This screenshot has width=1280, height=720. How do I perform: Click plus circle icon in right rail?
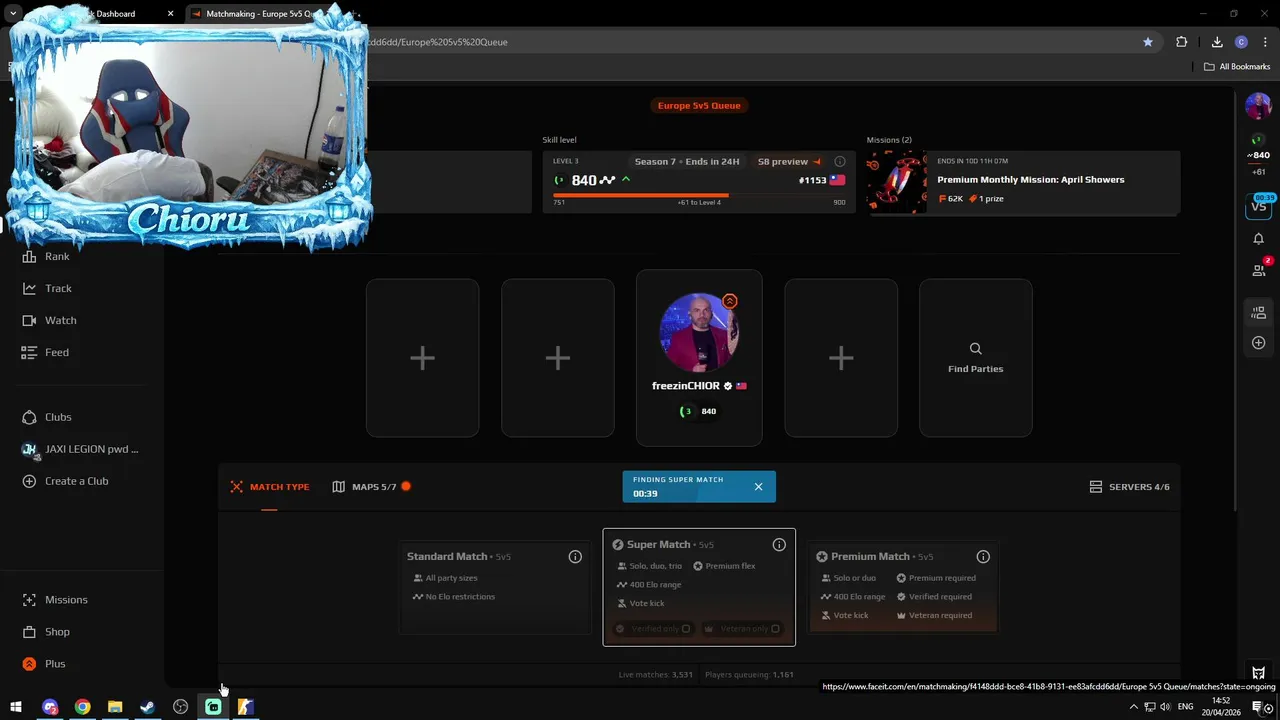click(x=1259, y=343)
